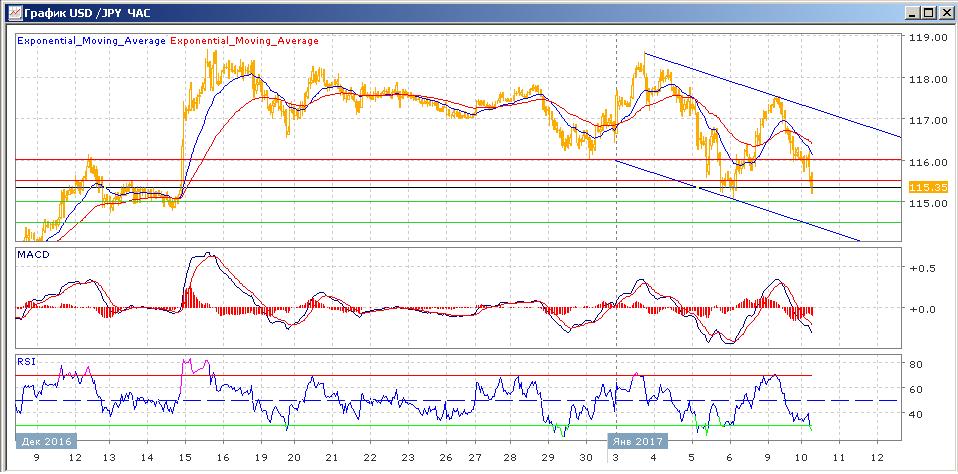Viewport: 958px width, 474px height.
Task: Click the chart window icon in title bar
Action: click(x=14, y=12)
